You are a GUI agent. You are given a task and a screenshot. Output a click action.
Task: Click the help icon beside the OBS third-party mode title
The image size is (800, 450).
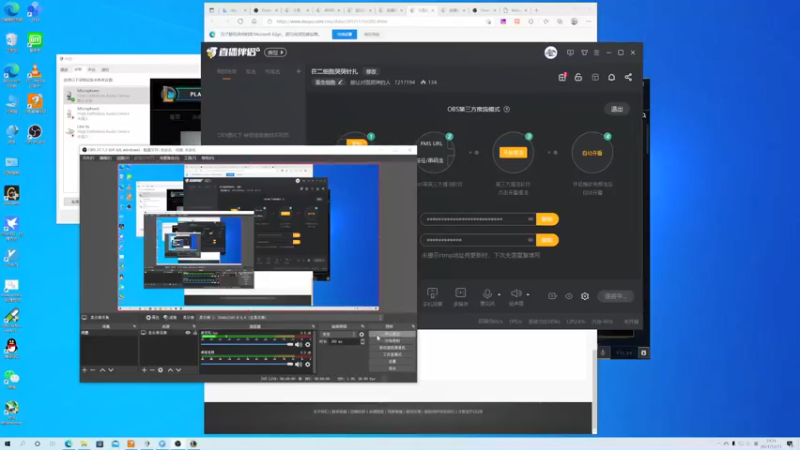(x=507, y=109)
